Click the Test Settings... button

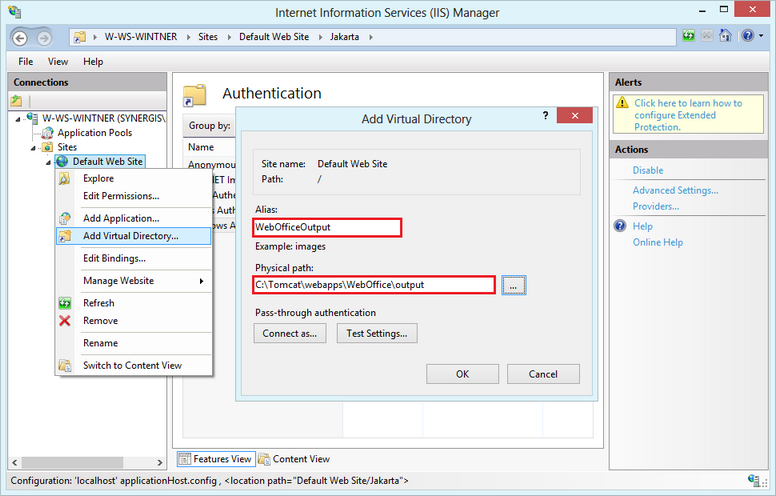click(x=377, y=333)
